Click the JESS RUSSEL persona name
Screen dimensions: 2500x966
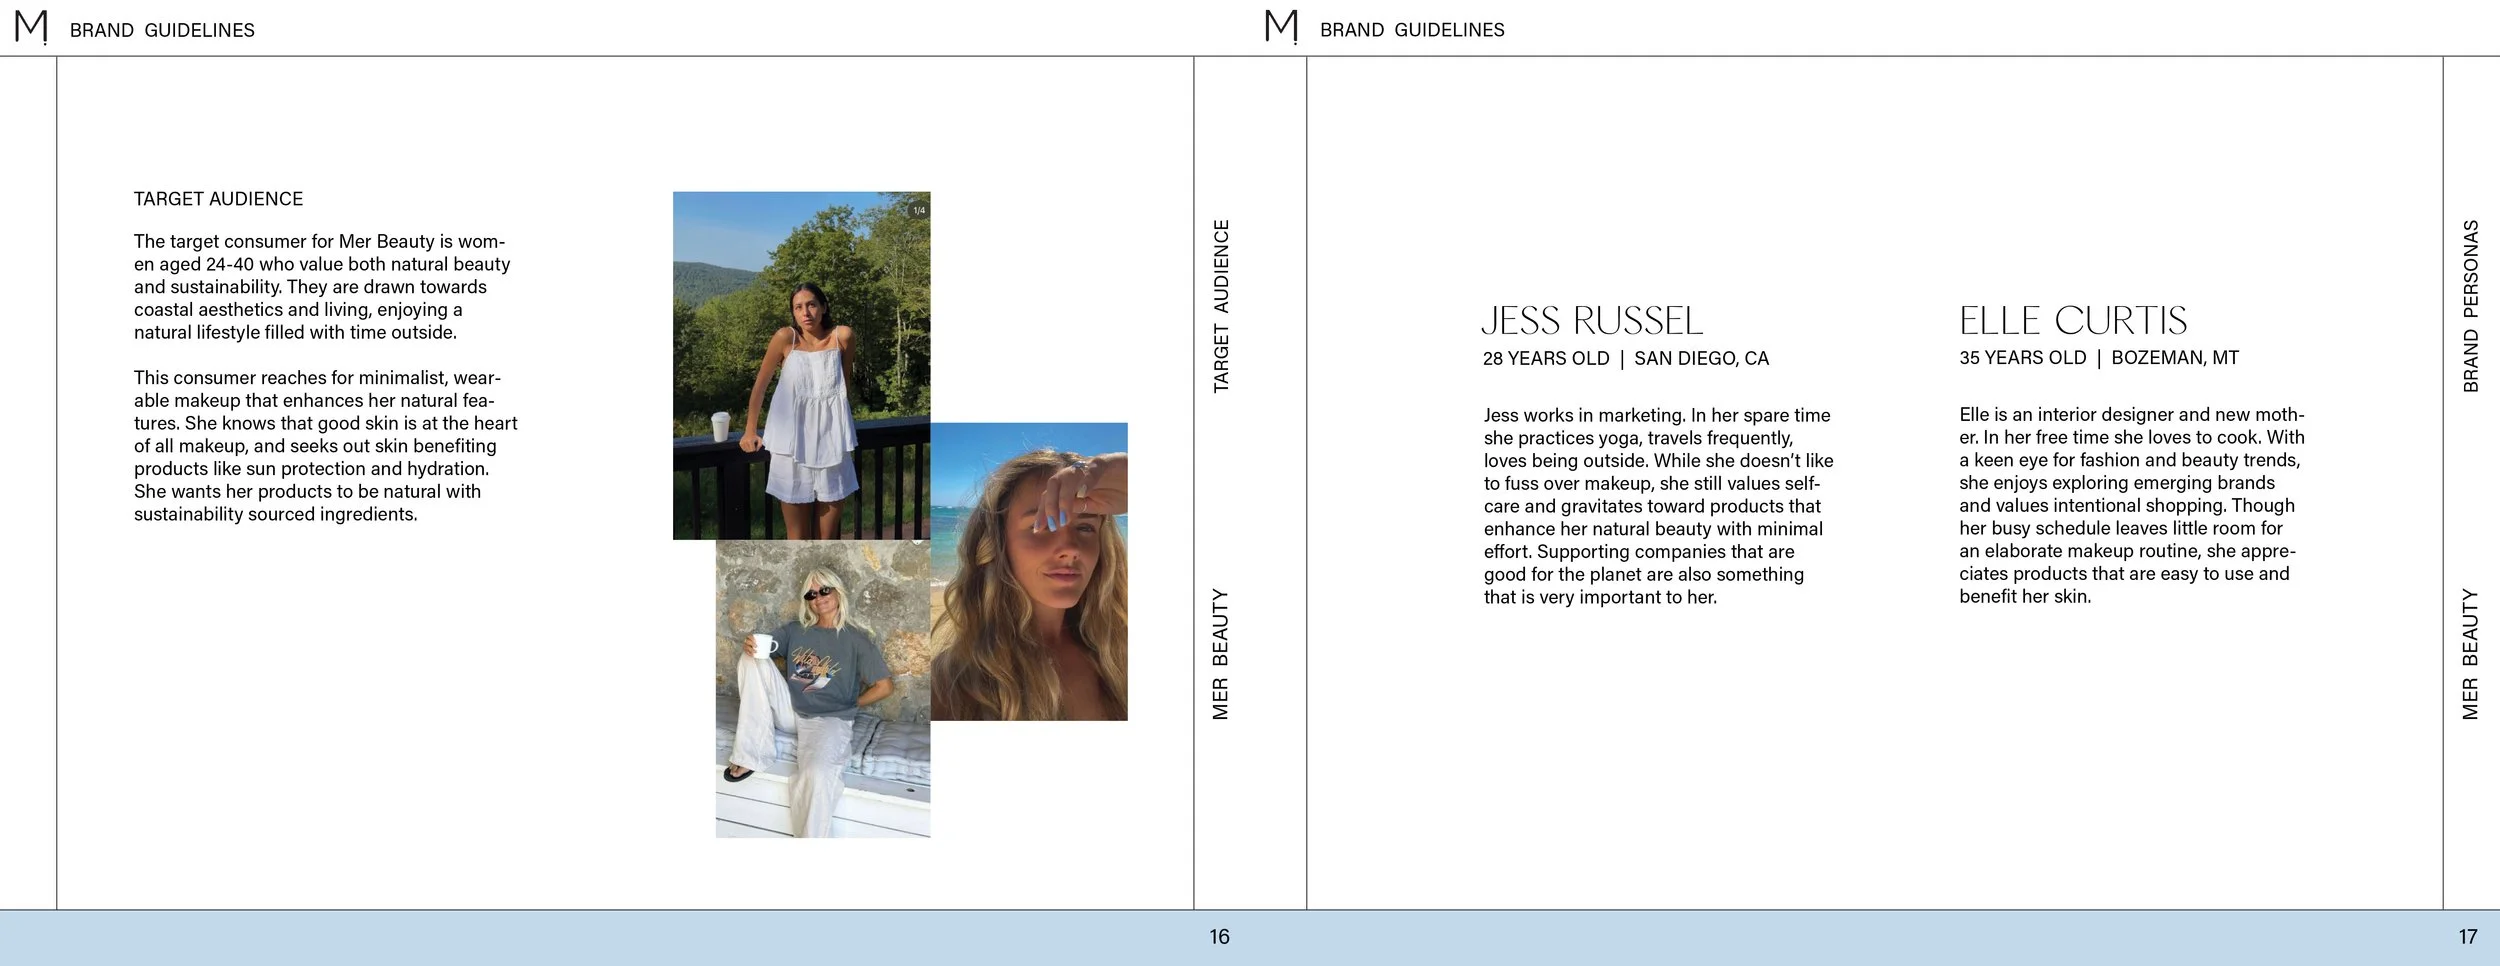1592,321
